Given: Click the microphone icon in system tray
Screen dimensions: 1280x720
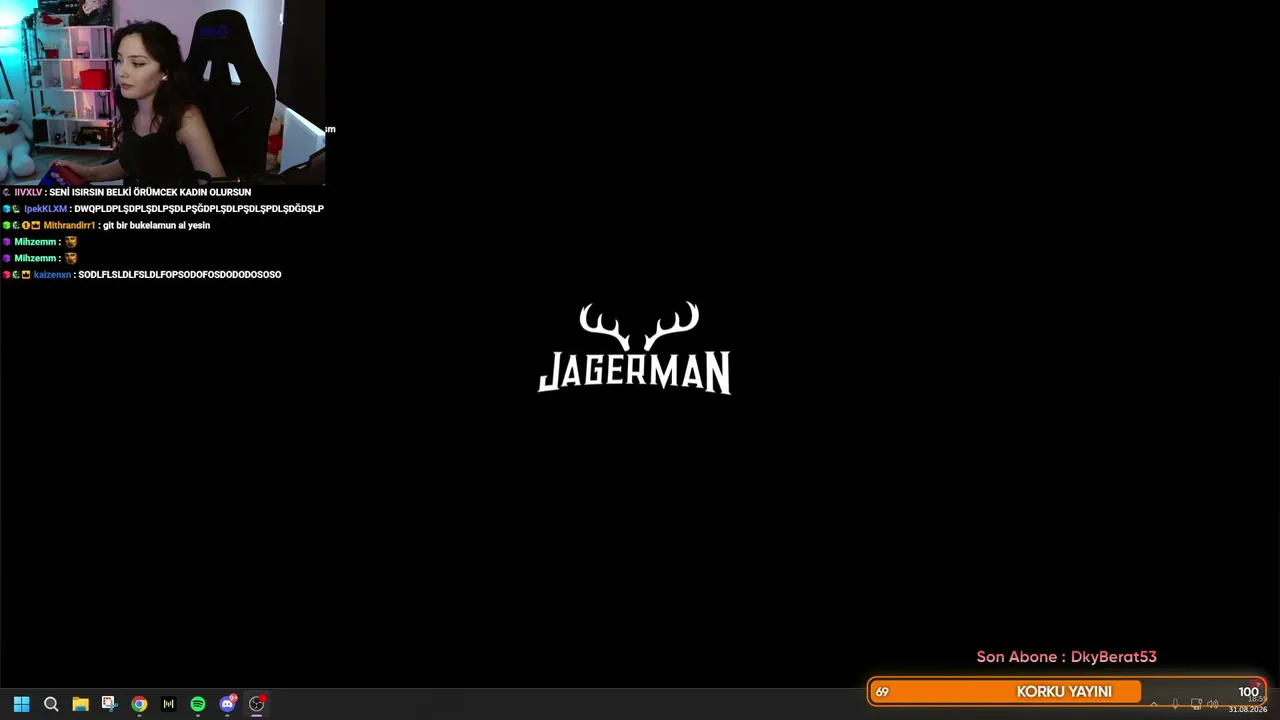Looking at the screenshot, I should tap(1175, 704).
